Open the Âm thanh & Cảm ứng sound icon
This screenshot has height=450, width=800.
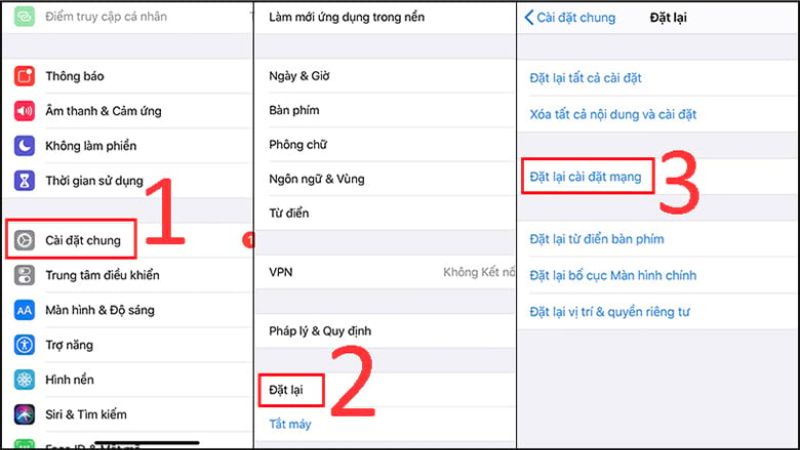tap(24, 111)
